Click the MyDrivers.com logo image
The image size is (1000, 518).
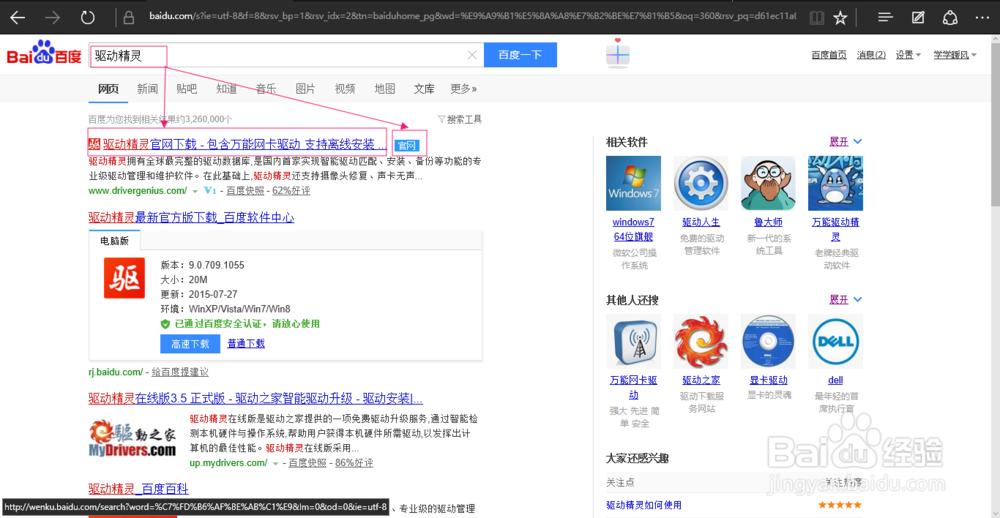132,438
